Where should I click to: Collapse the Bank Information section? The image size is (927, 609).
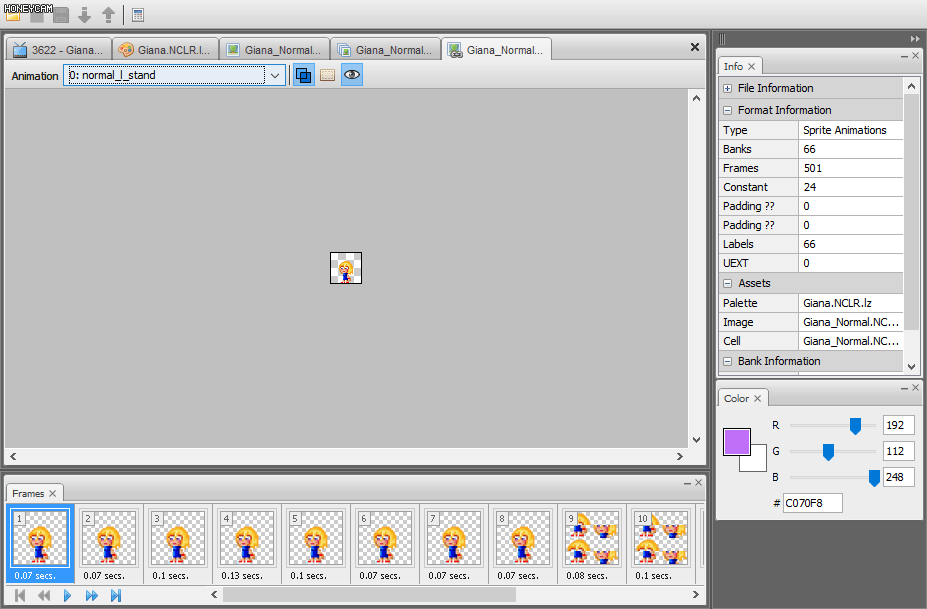pyautogui.click(x=727, y=361)
